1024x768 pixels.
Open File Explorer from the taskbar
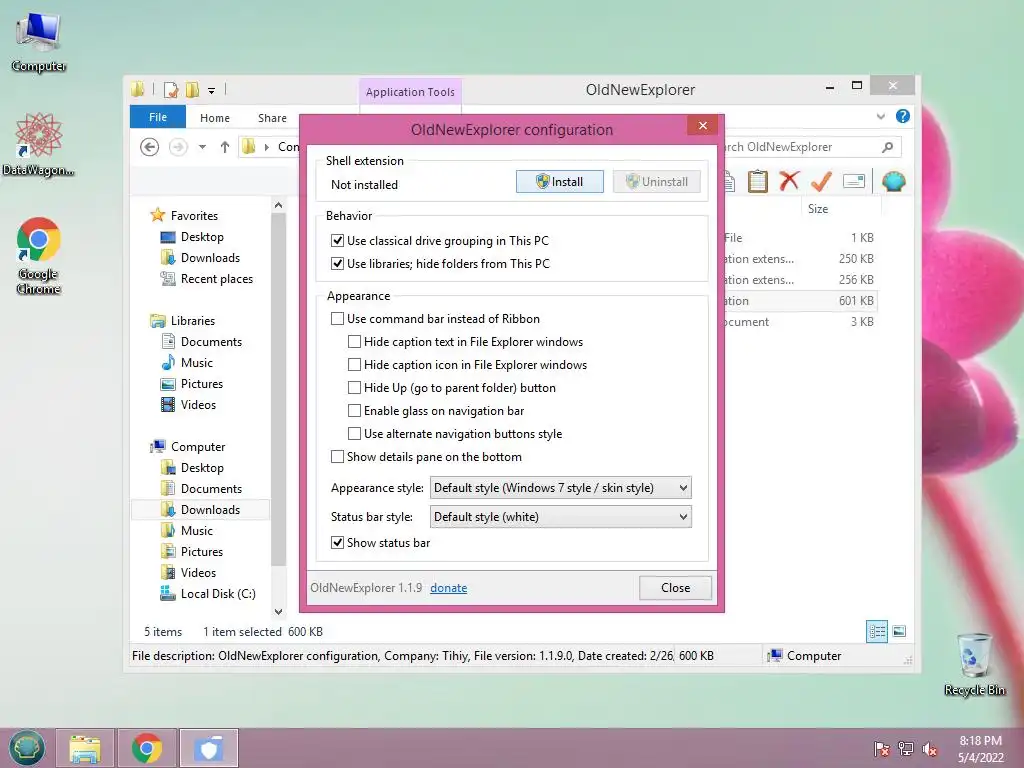[x=85, y=748]
